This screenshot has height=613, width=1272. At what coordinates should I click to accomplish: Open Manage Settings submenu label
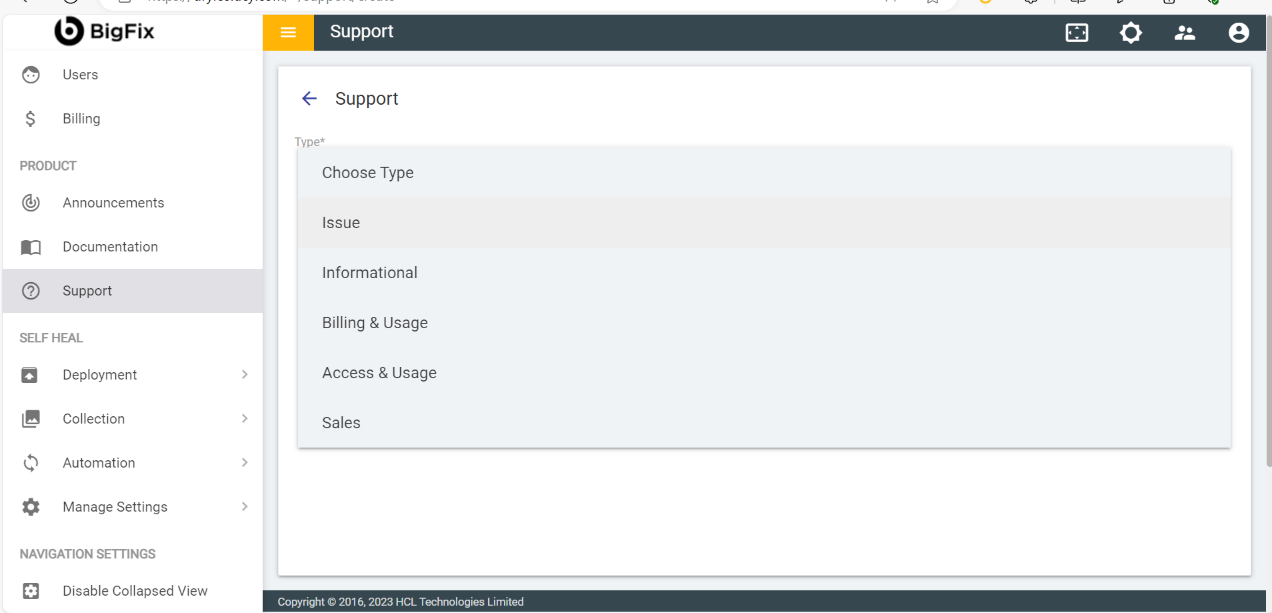pyautogui.click(x=115, y=507)
